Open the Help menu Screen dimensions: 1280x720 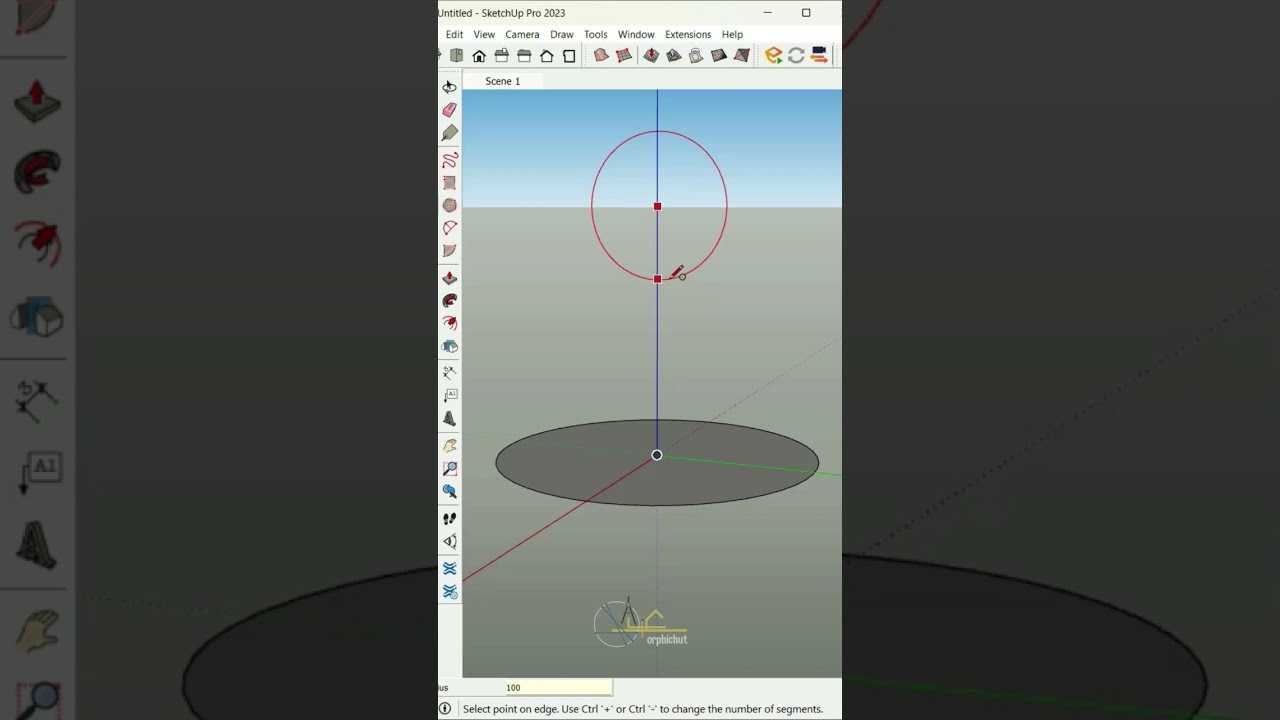coord(732,34)
